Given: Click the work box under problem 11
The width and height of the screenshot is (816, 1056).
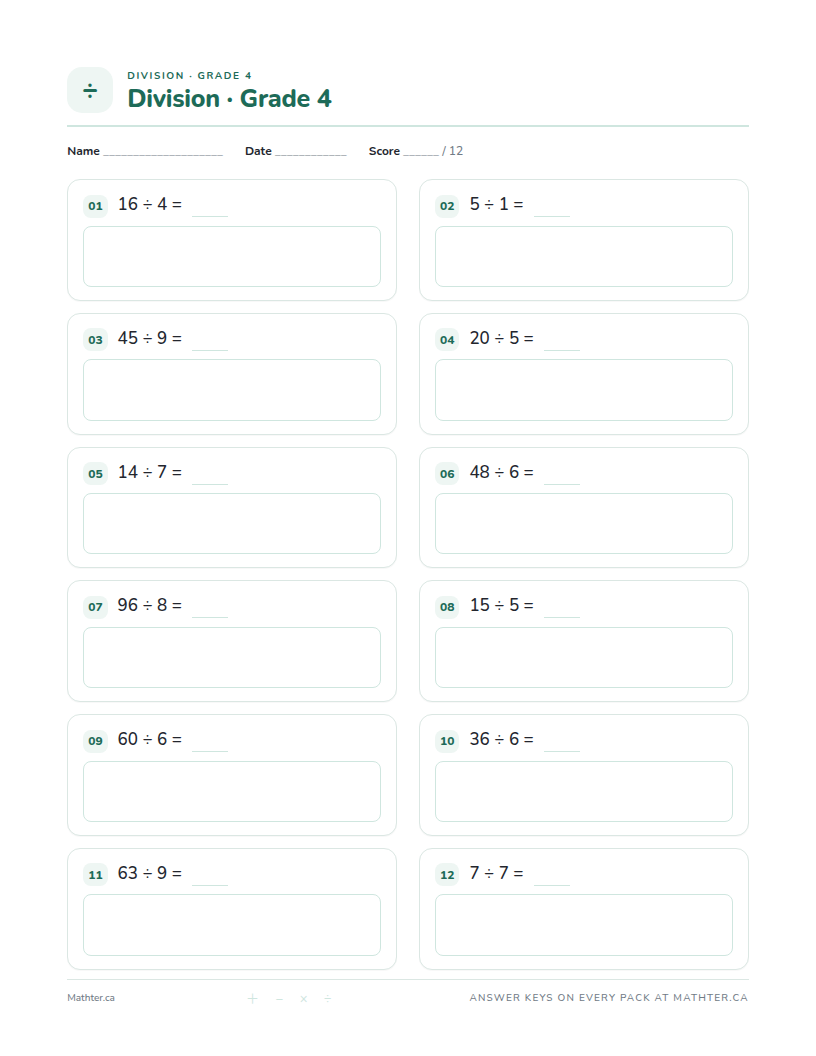Looking at the screenshot, I should click(x=232, y=925).
